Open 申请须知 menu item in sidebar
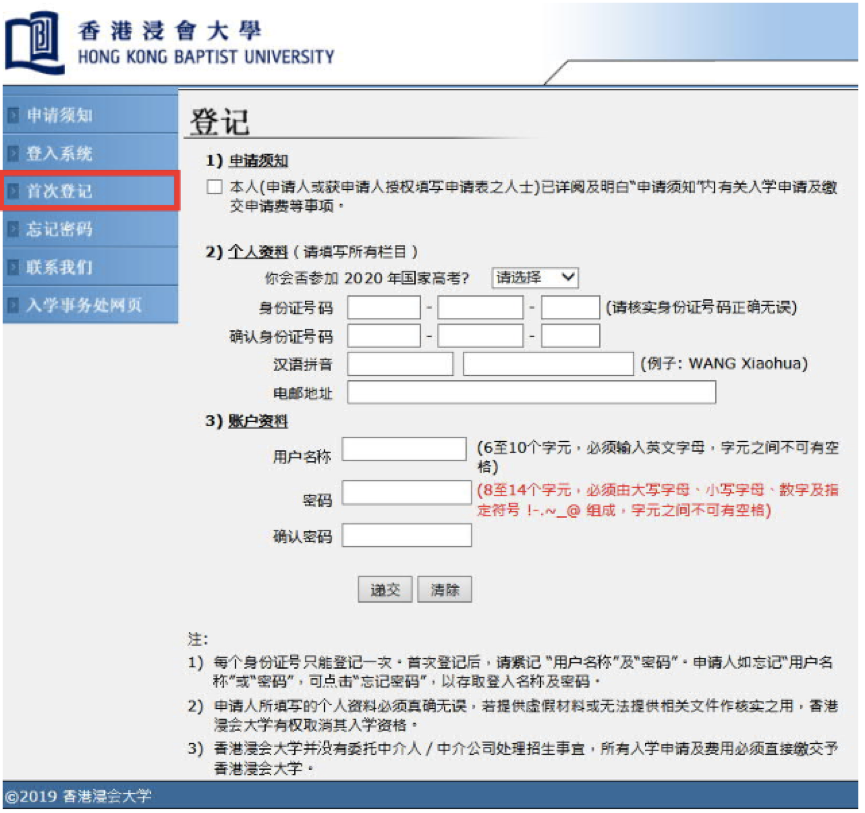Image resolution: width=865 pixels, height=813 pixels. (x=60, y=115)
